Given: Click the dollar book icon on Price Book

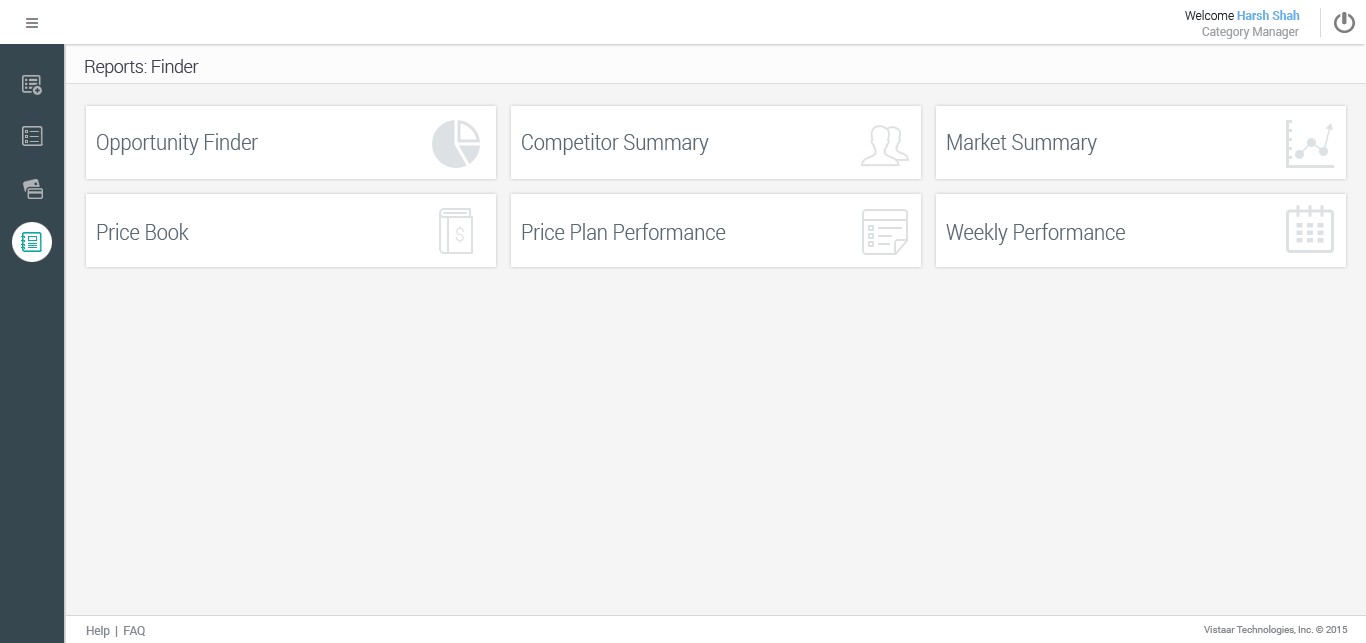Looking at the screenshot, I should pos(456,231).
